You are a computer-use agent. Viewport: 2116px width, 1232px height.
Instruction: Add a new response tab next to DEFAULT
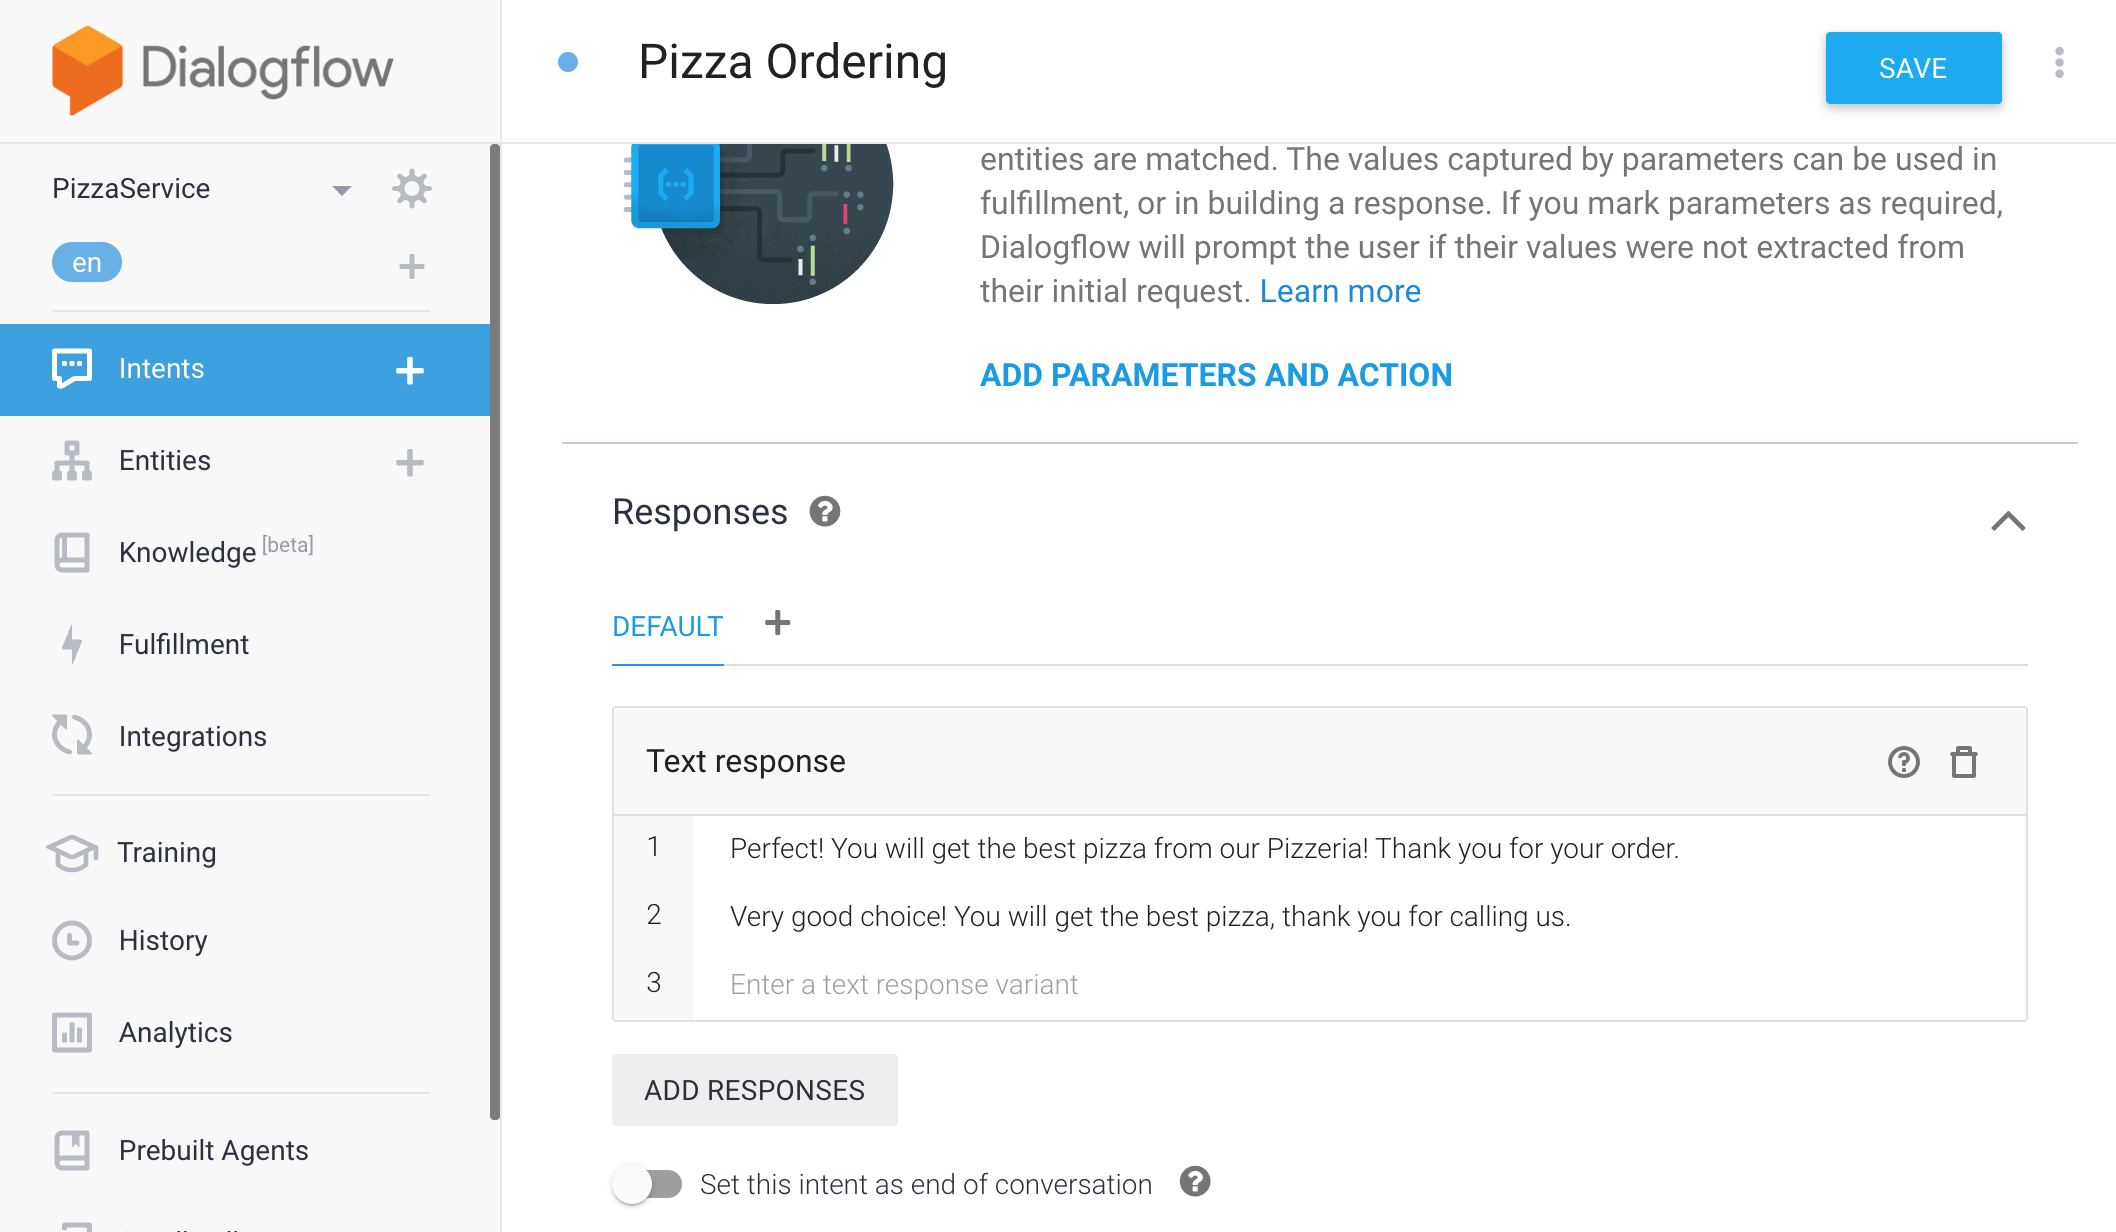coord(777,623)
